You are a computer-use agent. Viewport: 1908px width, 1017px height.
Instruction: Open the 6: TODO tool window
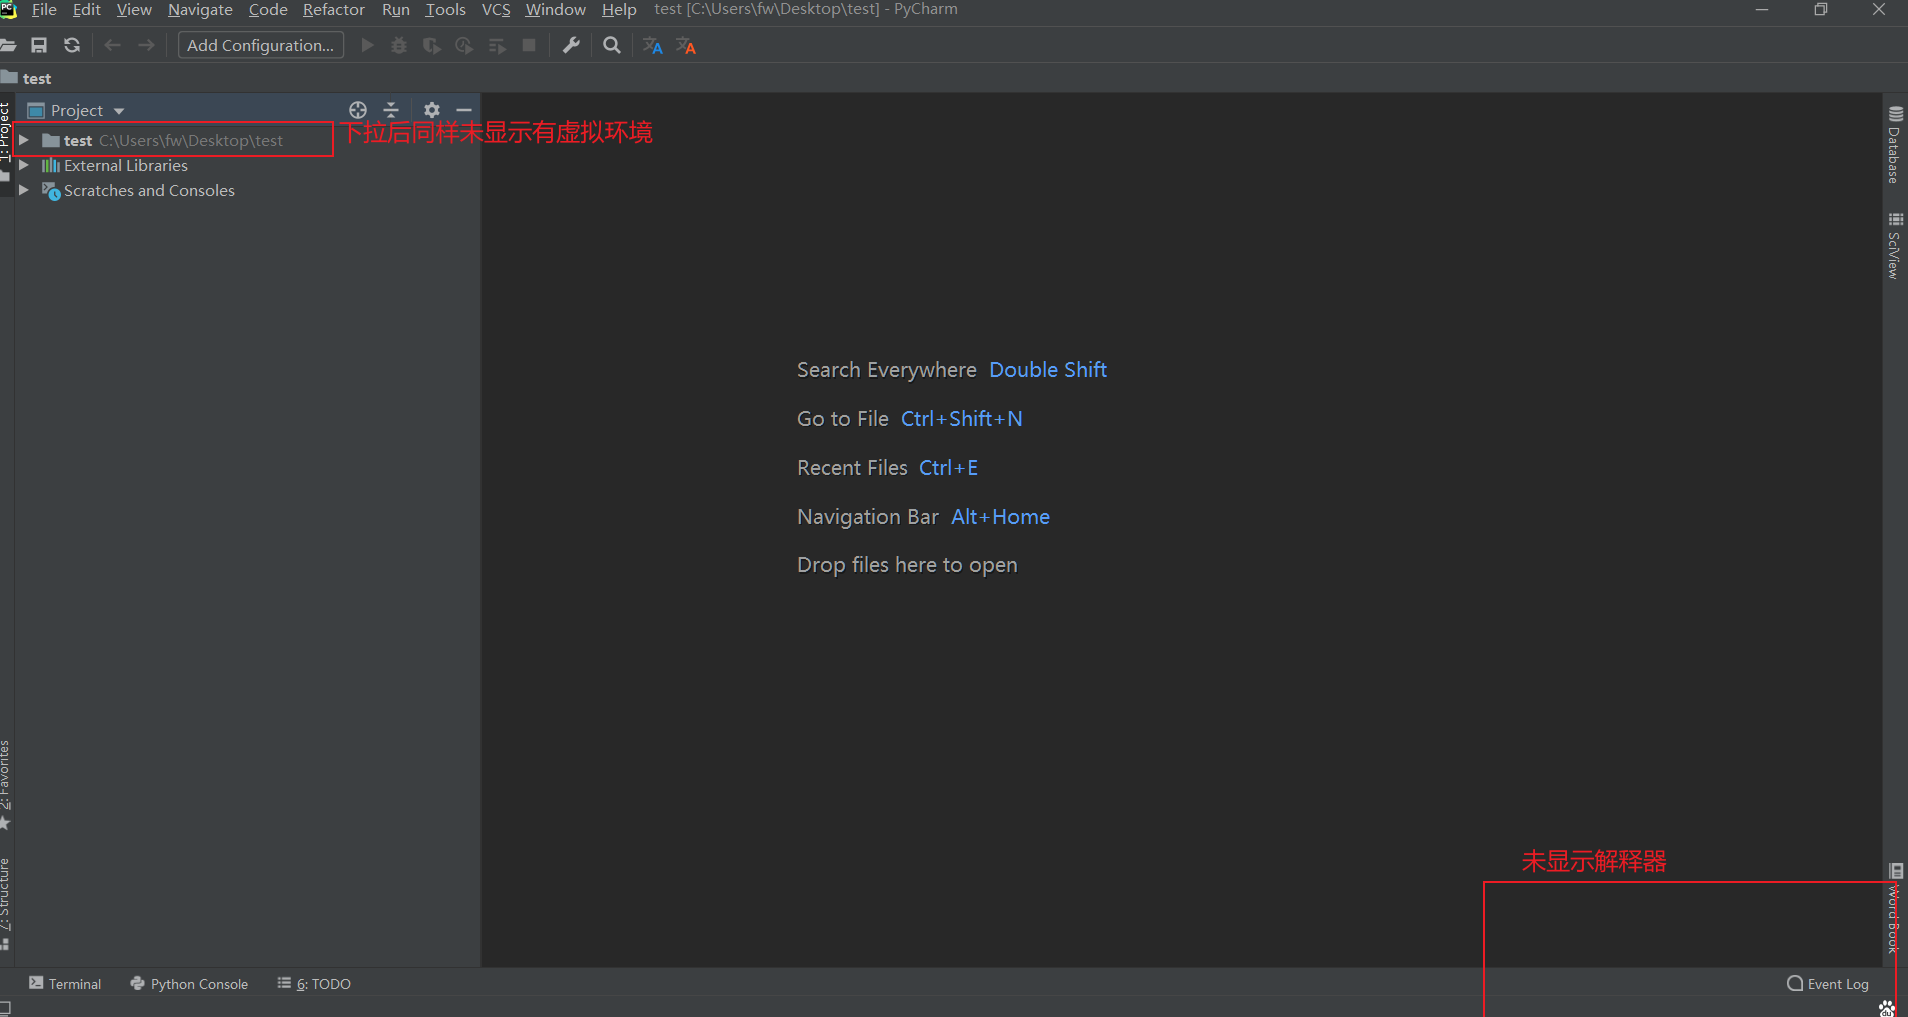[x=314, y=984]
